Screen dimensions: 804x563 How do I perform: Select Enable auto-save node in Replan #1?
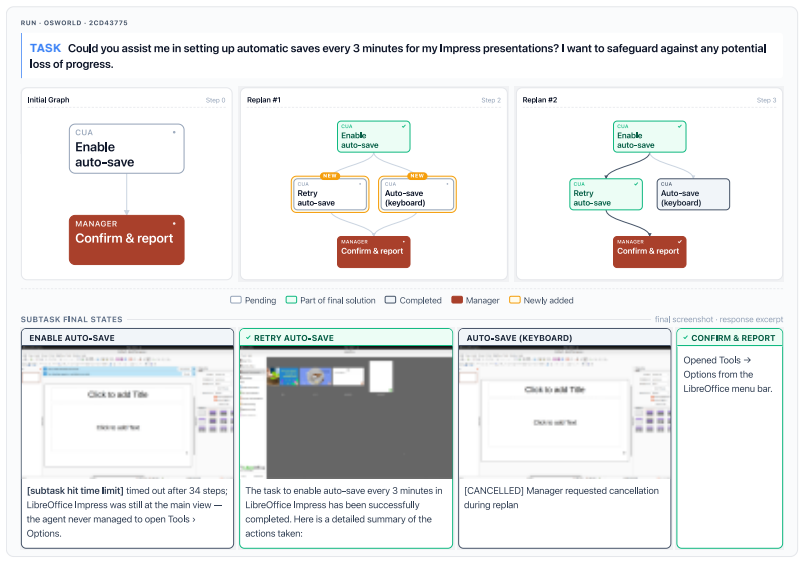[x=373, y=136]
